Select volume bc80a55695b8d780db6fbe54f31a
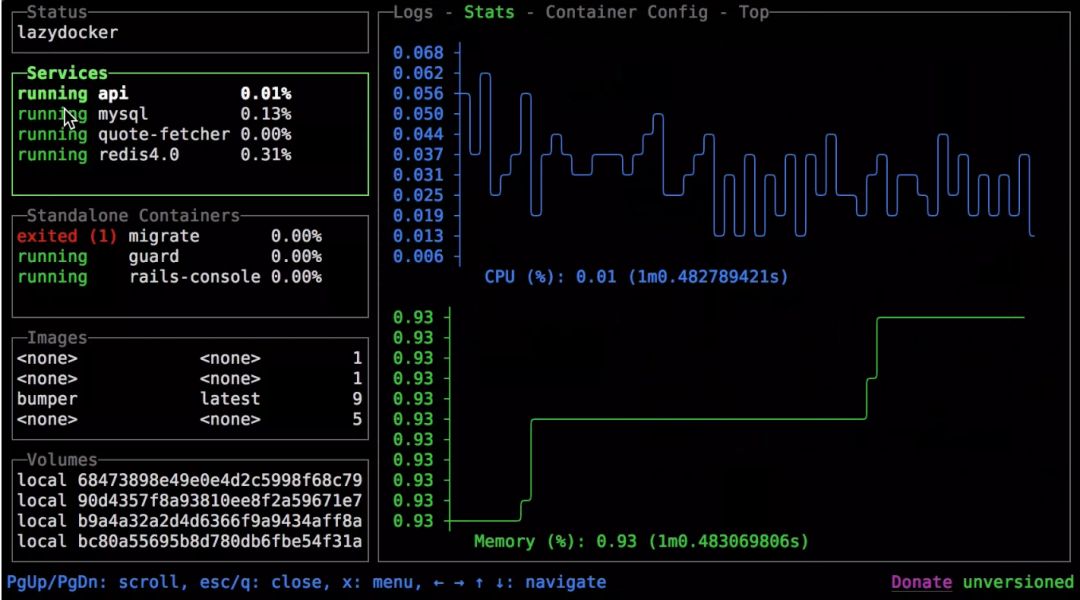Viewport: 1080px width, 600px height. [190, 541]
